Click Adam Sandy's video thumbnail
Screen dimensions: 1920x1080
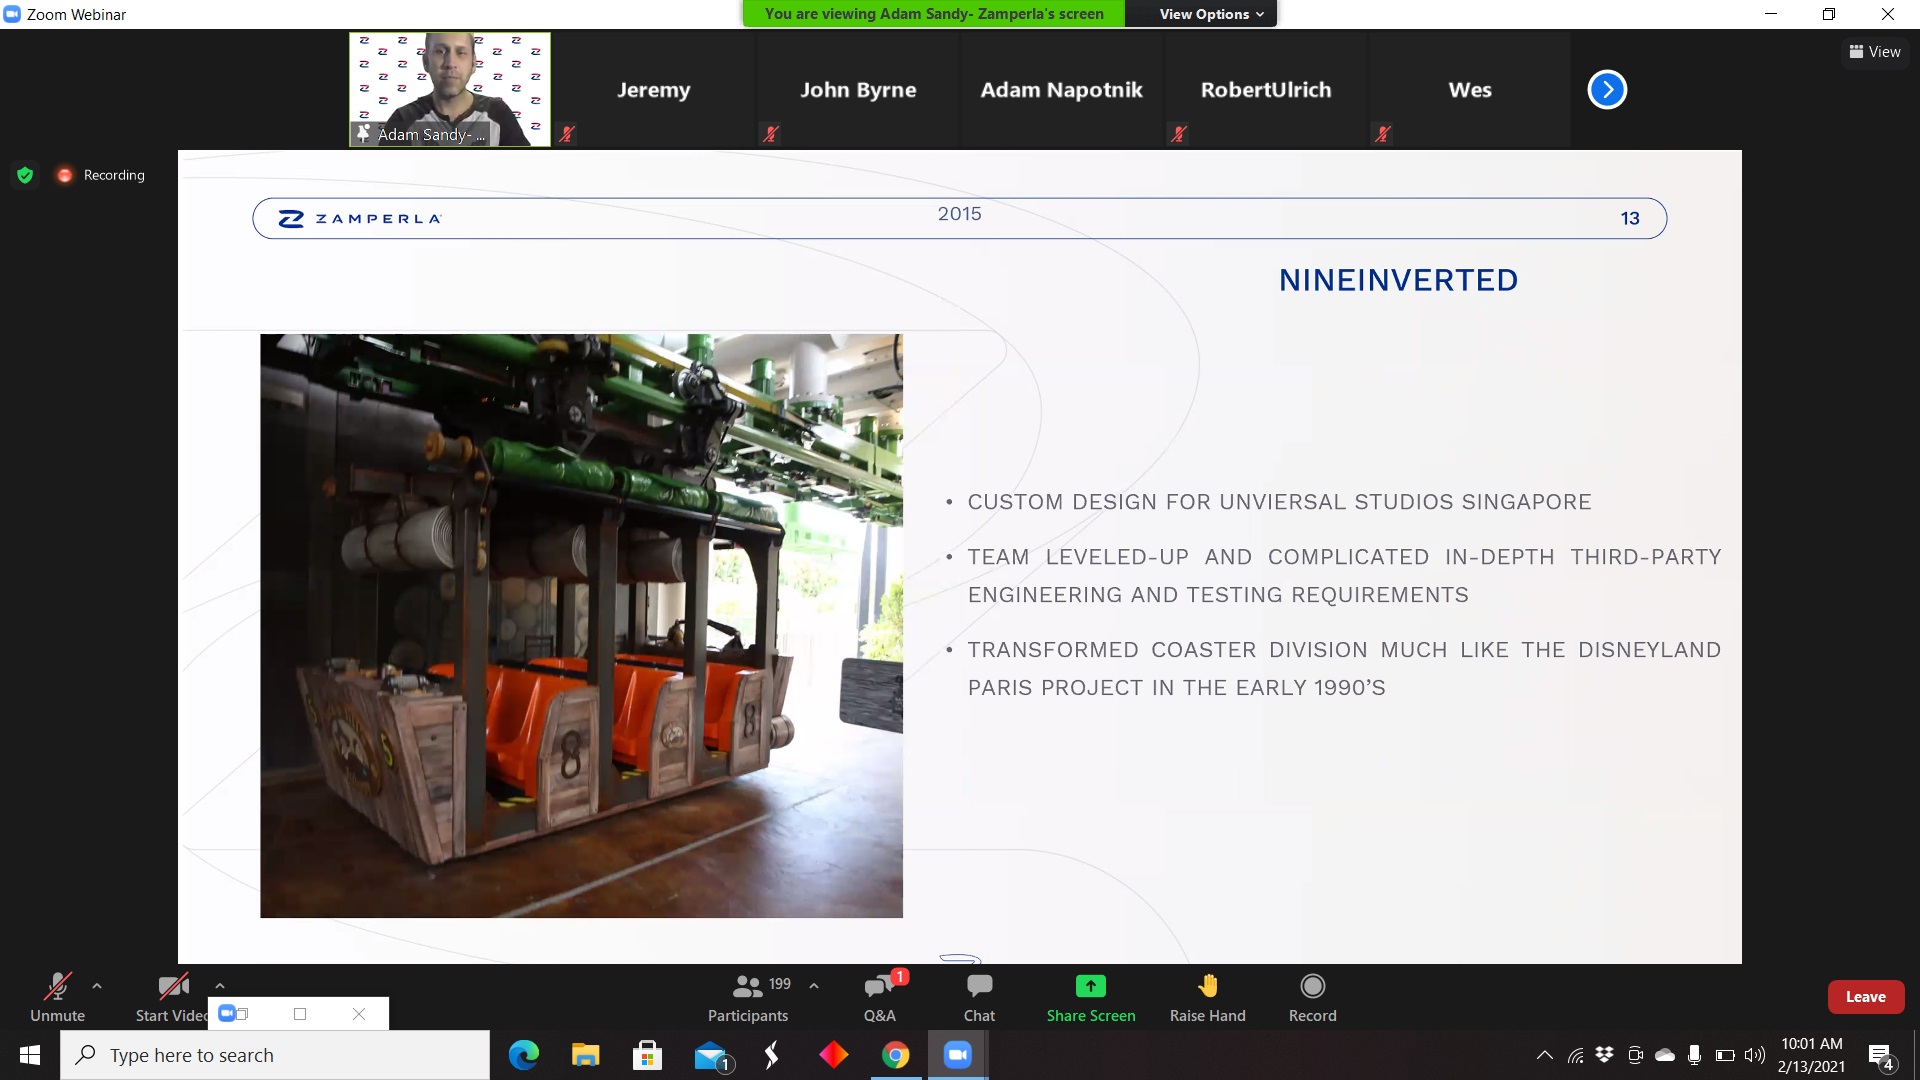pyautogui.click(x=449, y=89)
